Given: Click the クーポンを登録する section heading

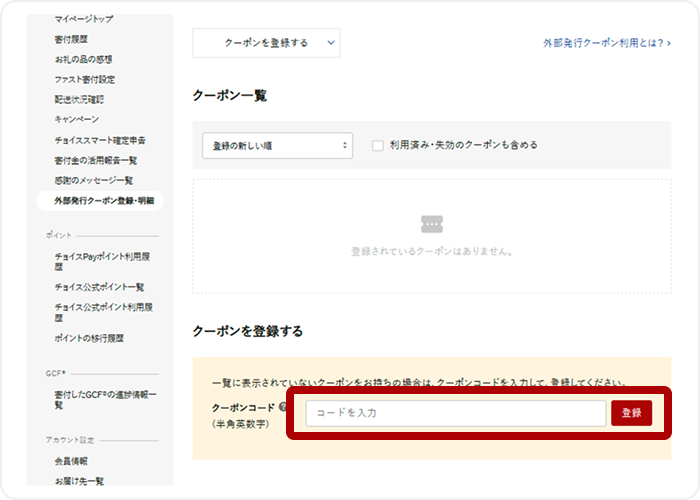Looking at the screenshot, I should 248,331.
